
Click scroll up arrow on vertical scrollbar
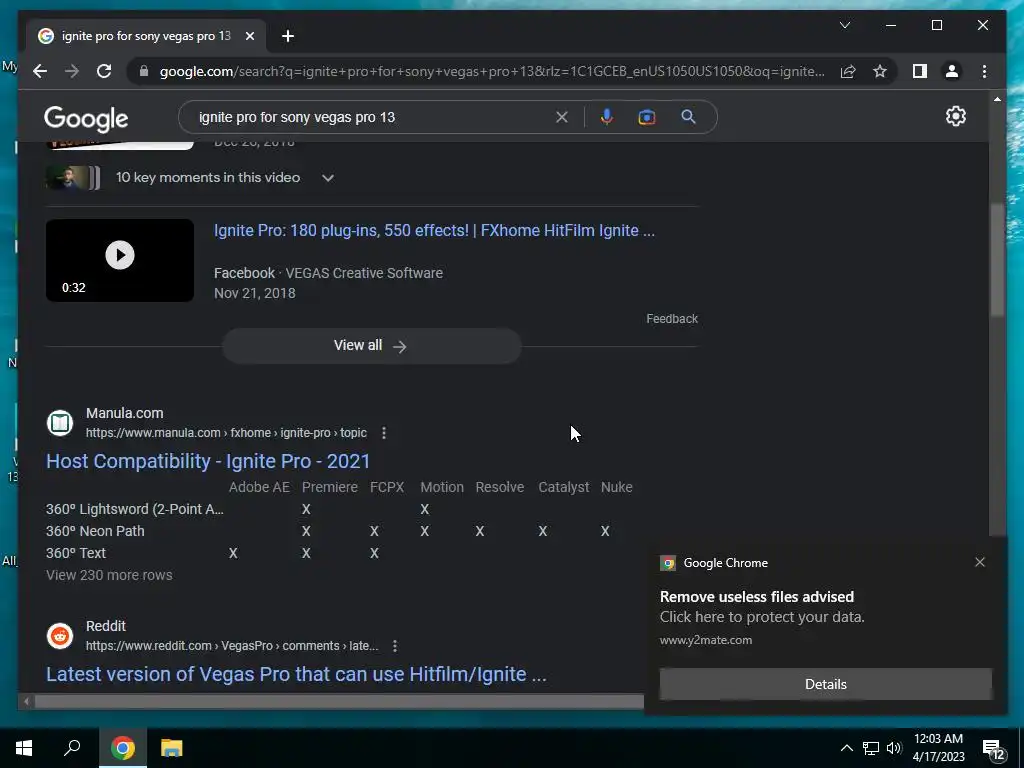[x=997, y=99]
